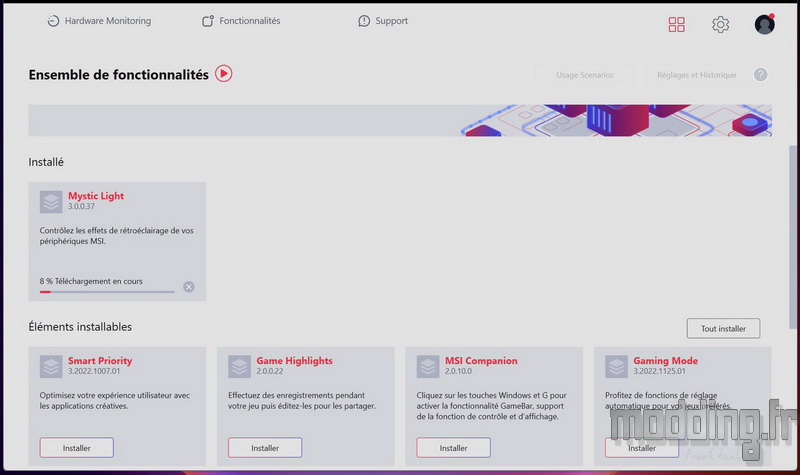Click the Mystic Light title
This screenshot has height=475, width=800.
pyautogui.click(x=96, y=196)
